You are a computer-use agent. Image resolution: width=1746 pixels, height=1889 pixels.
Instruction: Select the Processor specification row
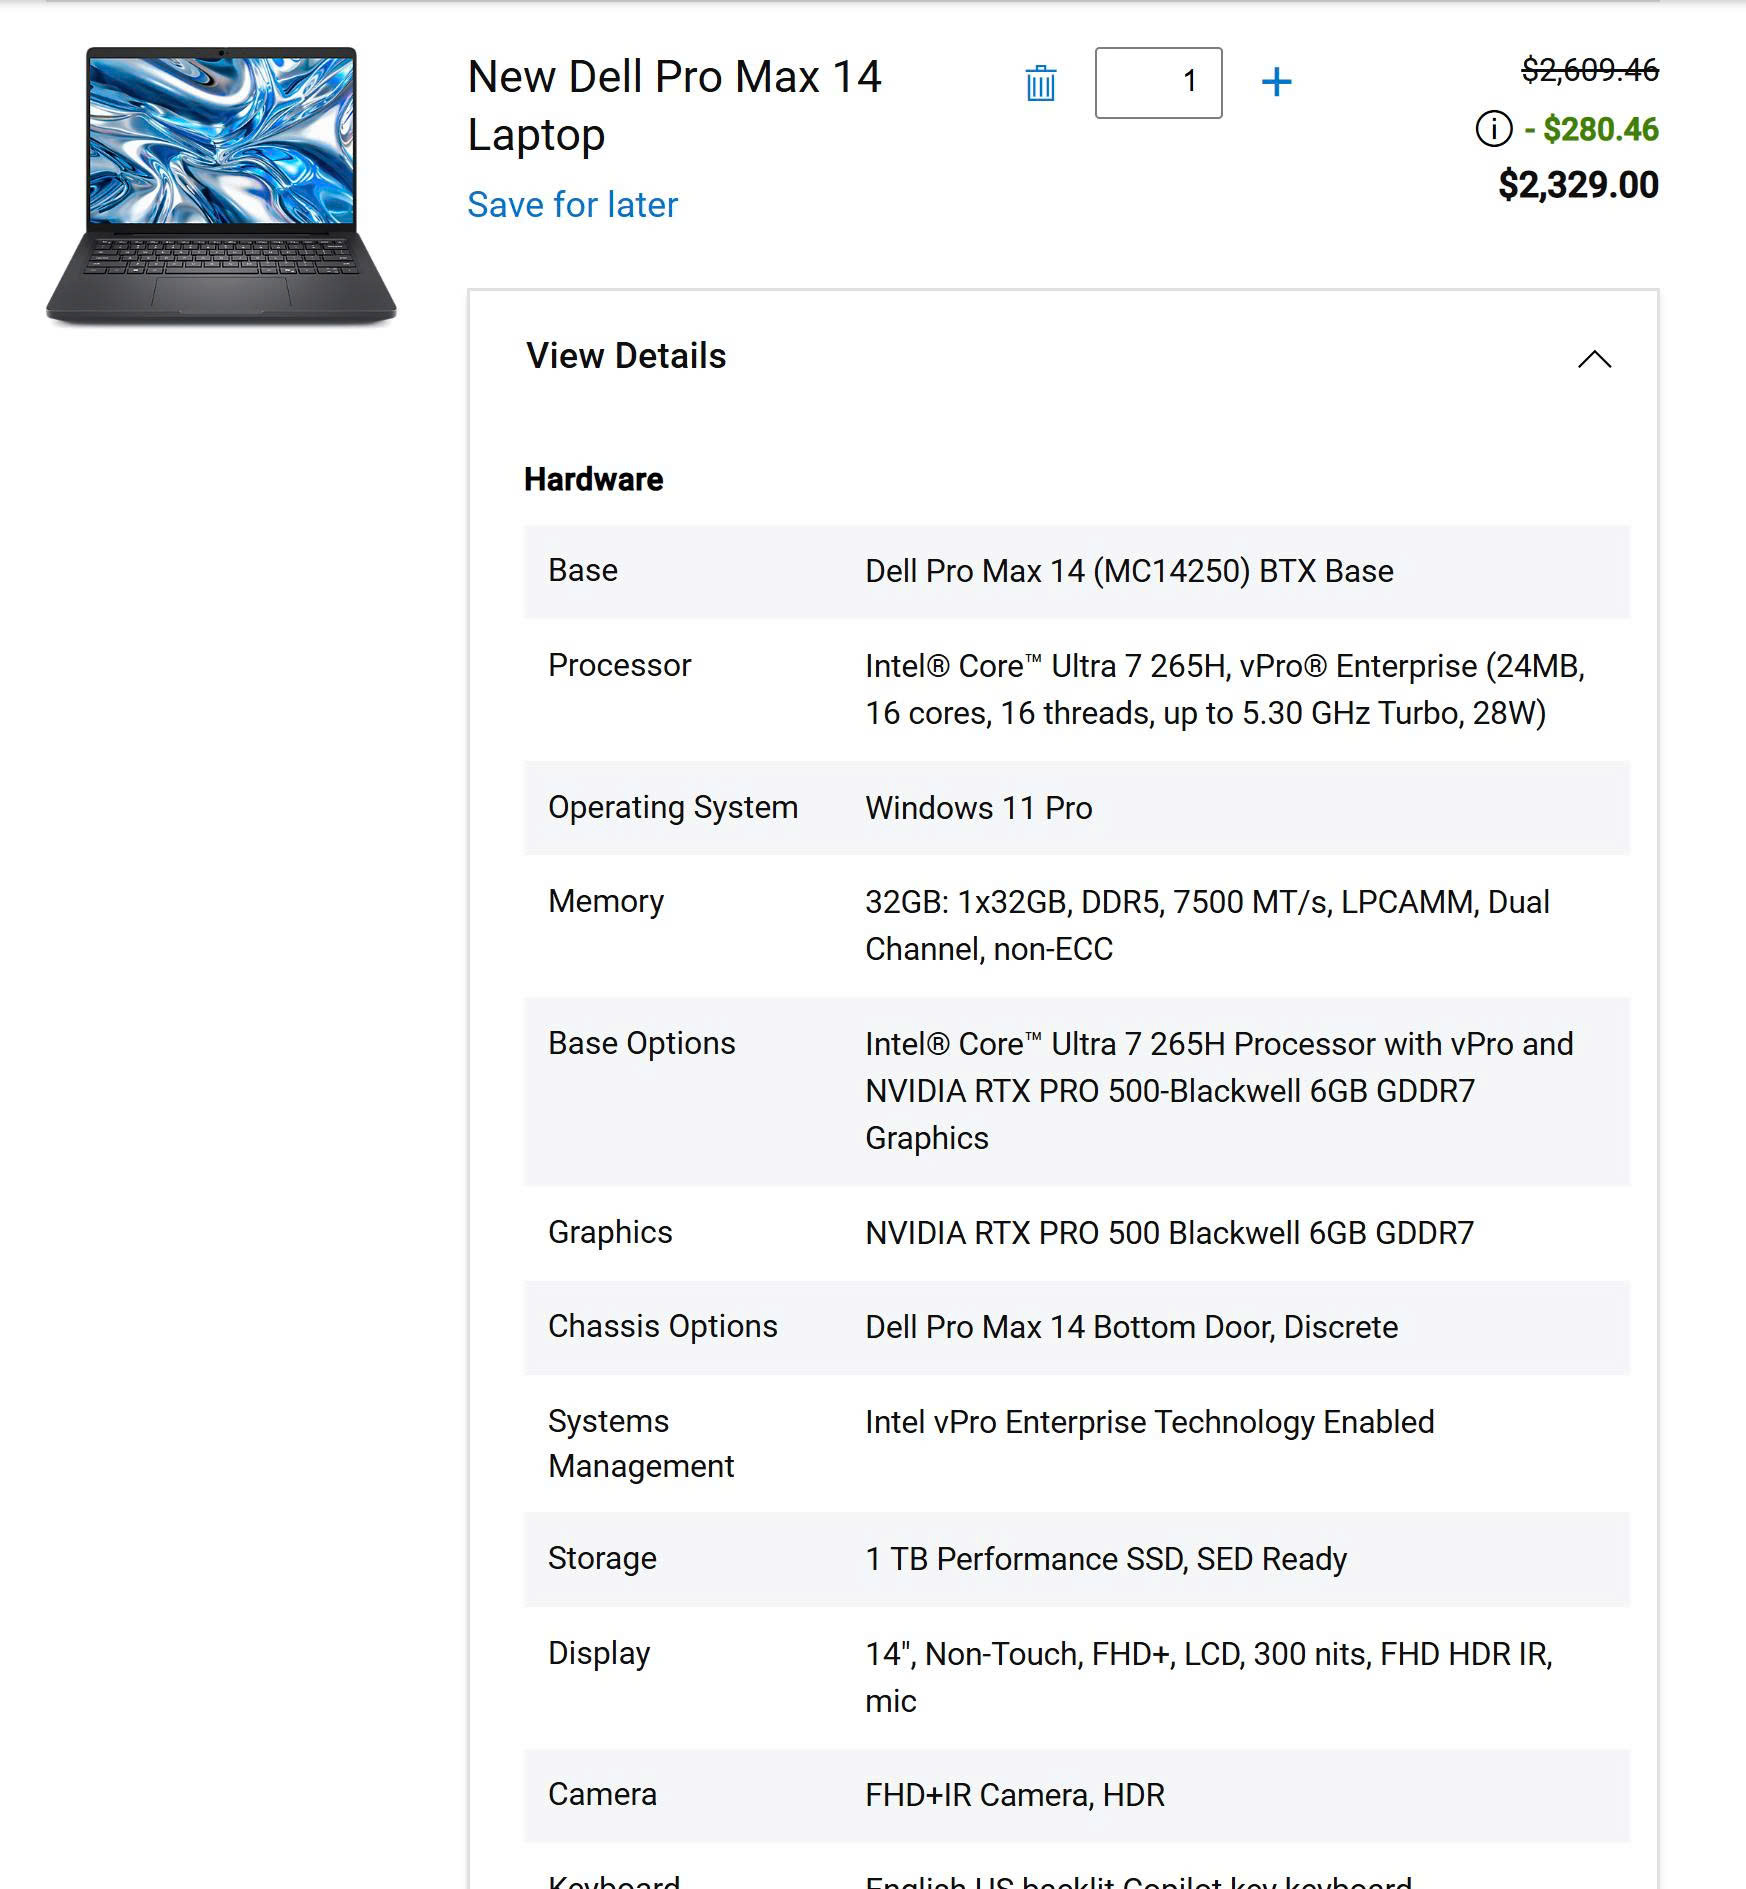pos(1076,689)
